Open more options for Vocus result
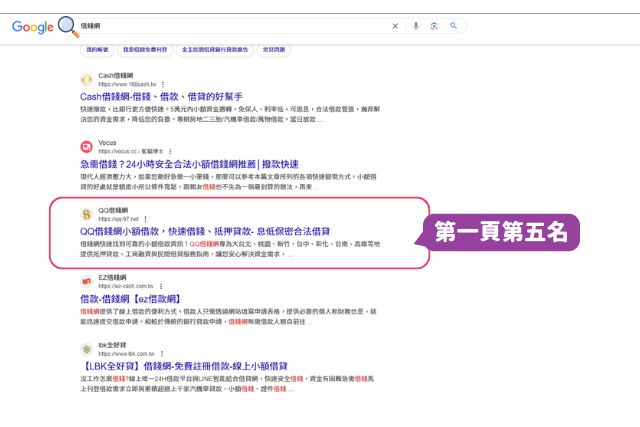This screenshot has height=427, width=640. [x=170, y=151]
